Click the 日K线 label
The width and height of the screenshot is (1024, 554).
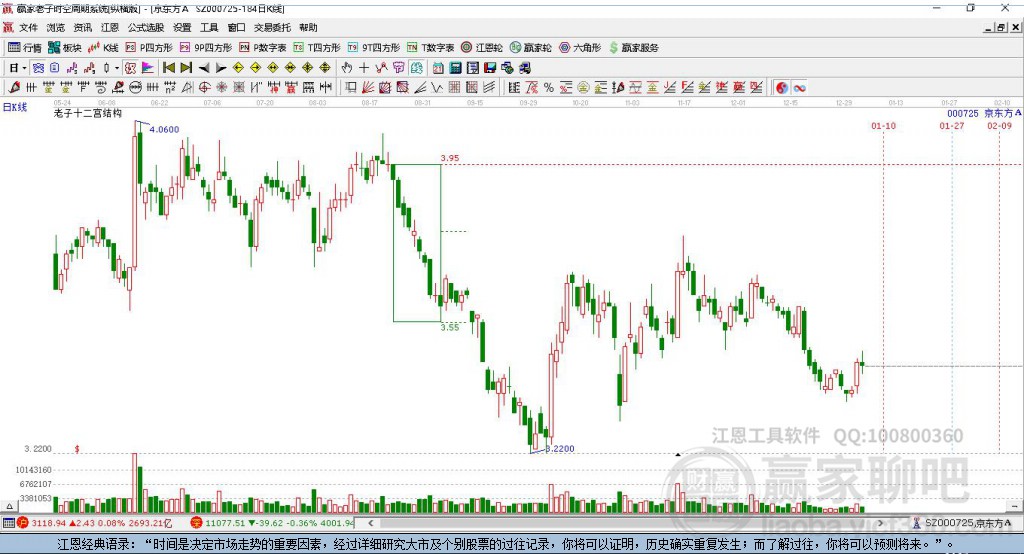15,107
